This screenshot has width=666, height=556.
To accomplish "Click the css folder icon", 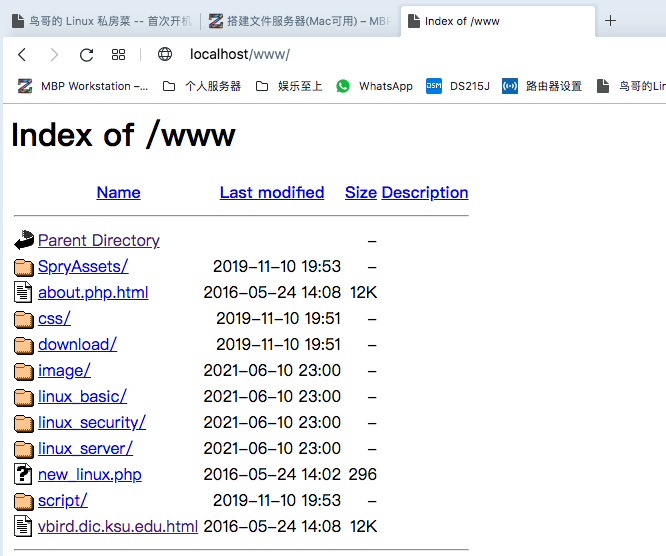I will pos(24,319).
